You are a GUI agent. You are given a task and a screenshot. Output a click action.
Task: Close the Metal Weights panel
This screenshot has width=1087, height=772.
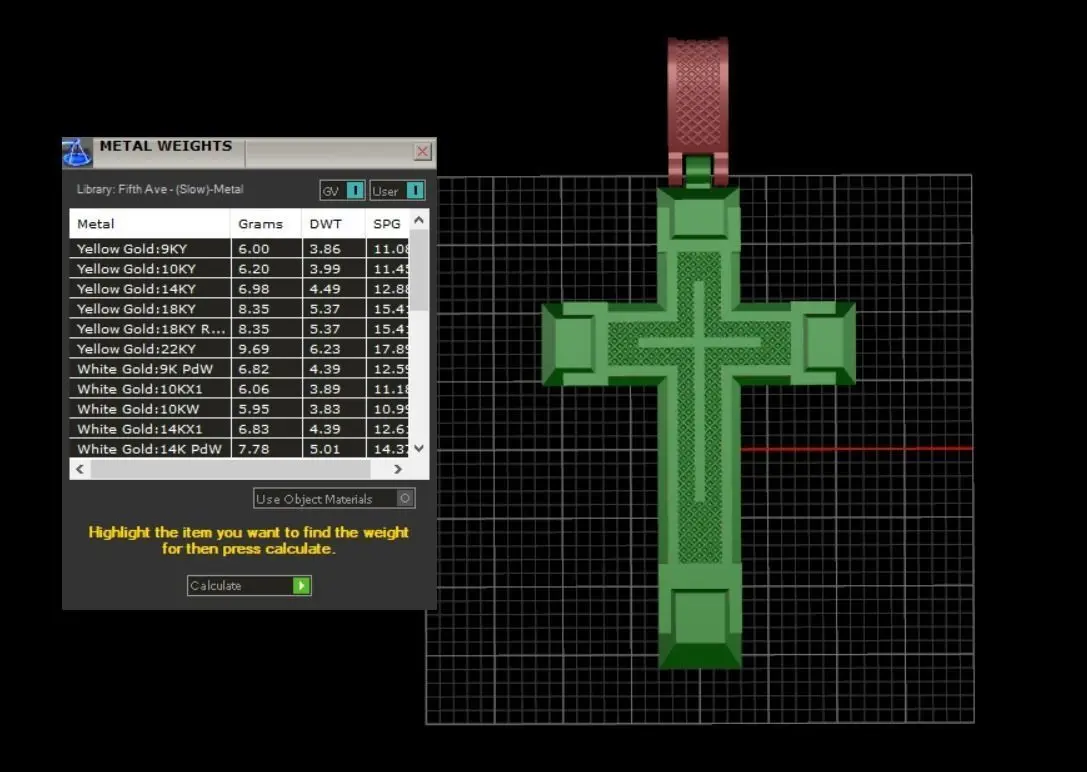pyautogui.click(x=422, y=151)
